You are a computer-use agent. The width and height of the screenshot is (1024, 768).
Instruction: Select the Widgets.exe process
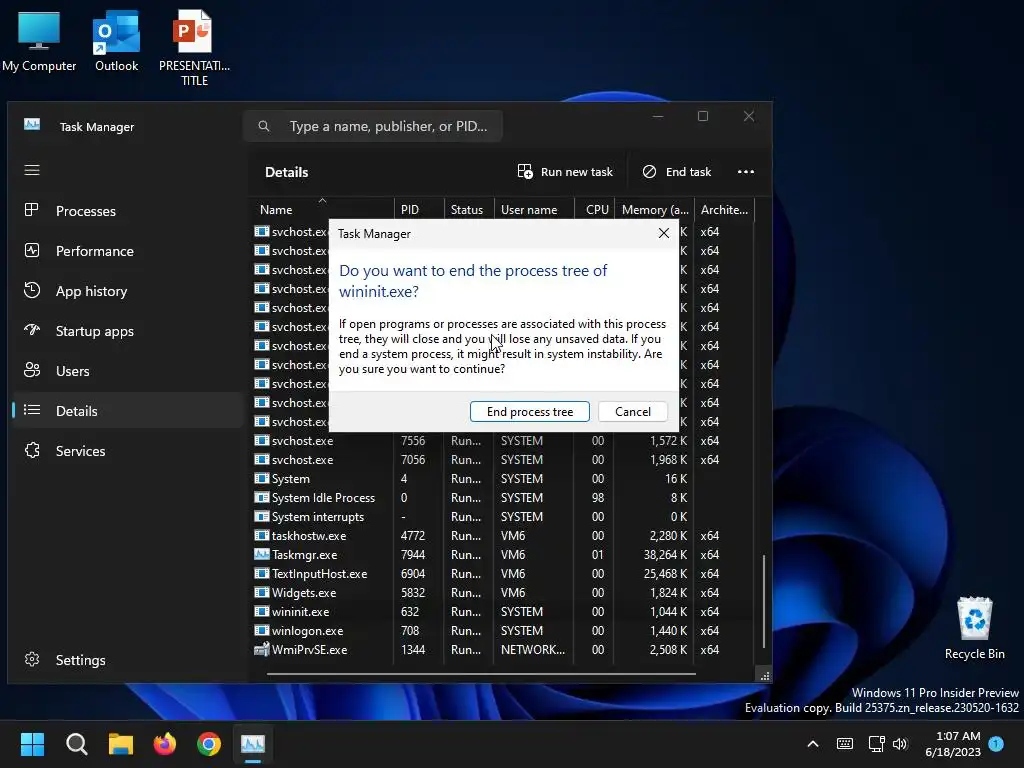tap(503, 593)
